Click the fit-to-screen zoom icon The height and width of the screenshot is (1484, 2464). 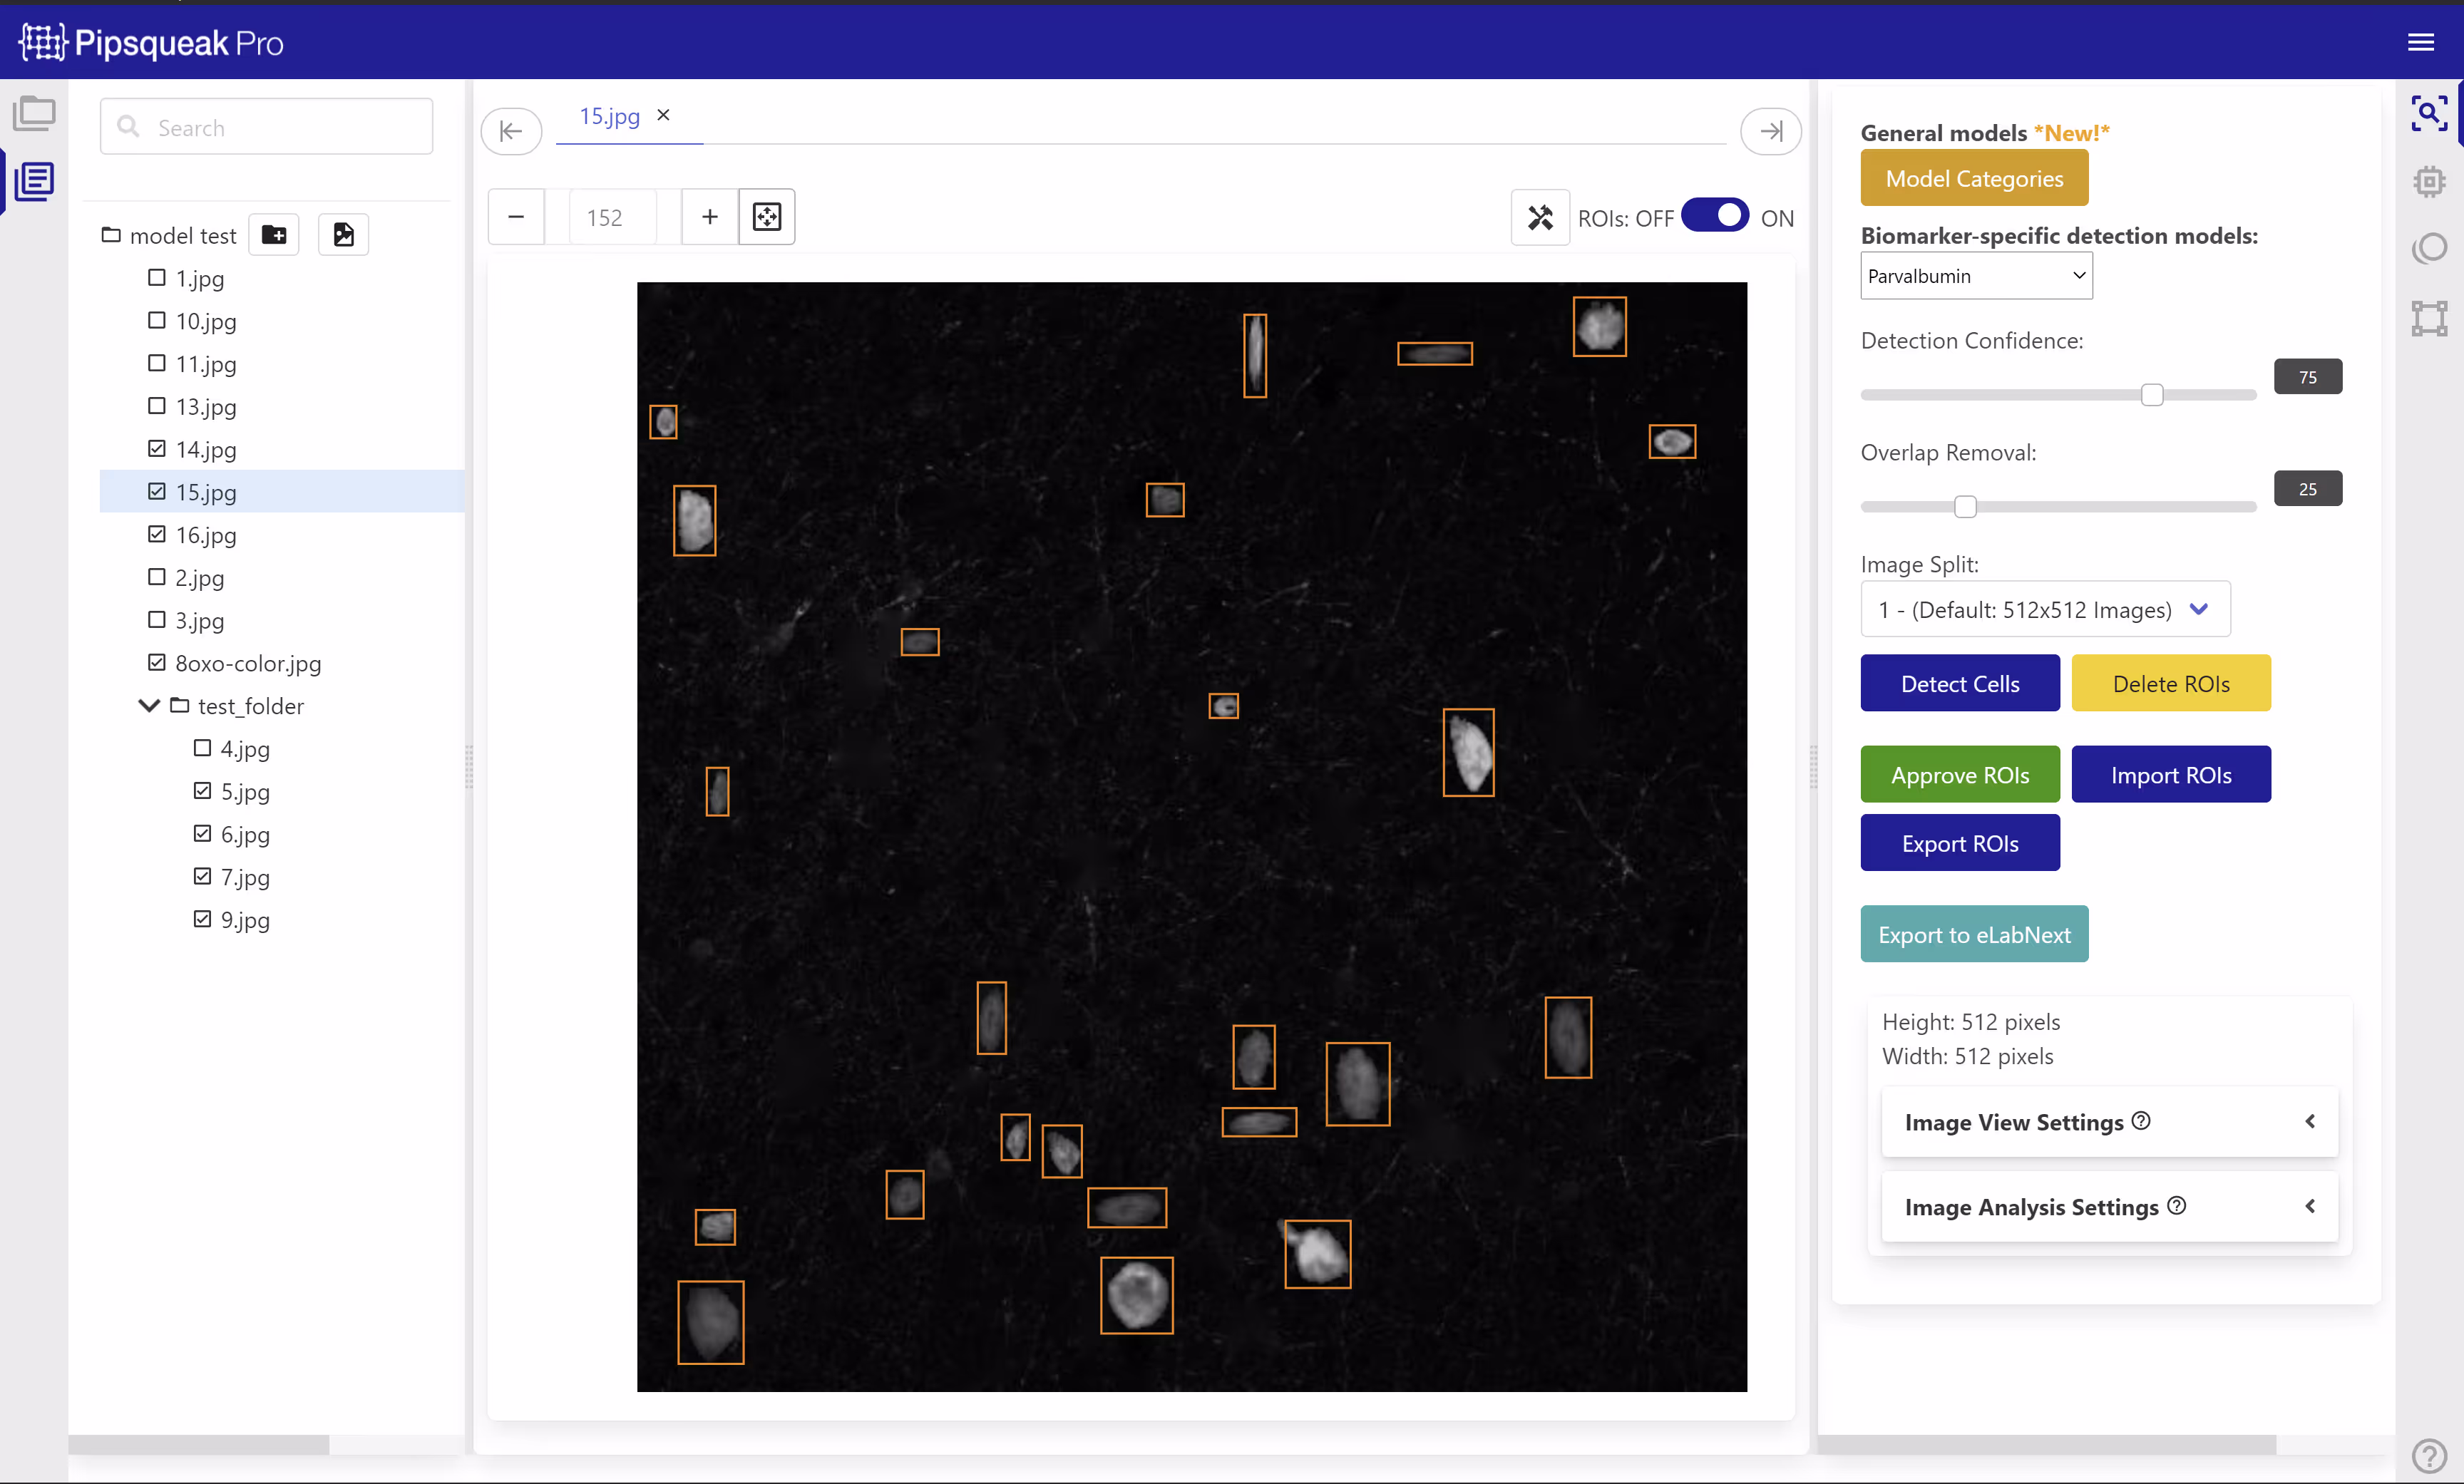pos(766,217)
